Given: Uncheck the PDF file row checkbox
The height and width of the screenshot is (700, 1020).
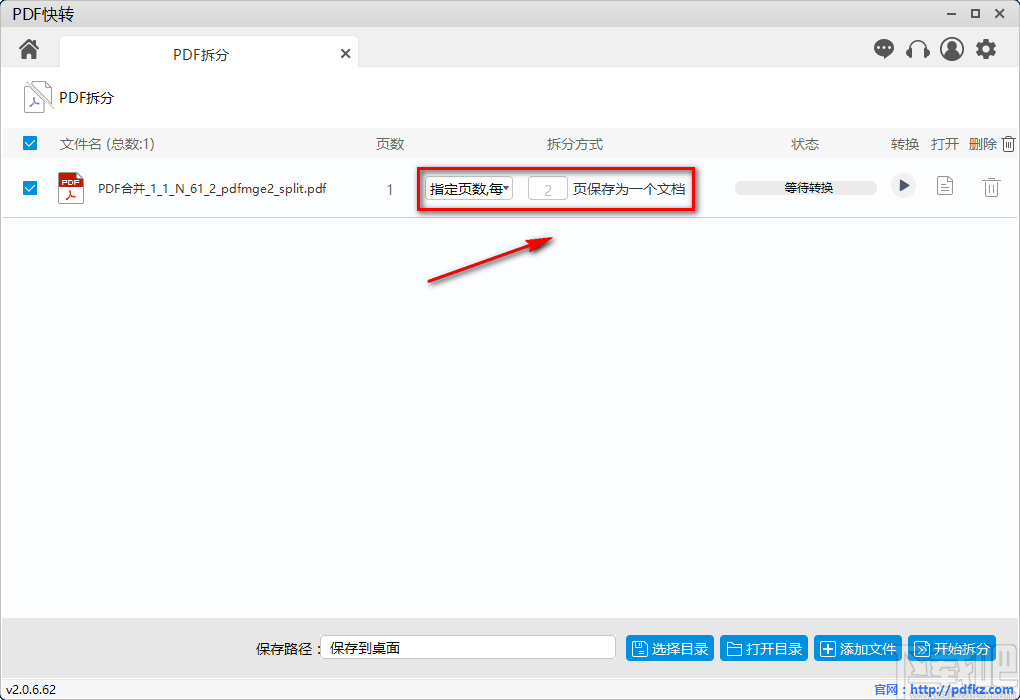Looking at the screenshot, I should click(x=29, y=187).
